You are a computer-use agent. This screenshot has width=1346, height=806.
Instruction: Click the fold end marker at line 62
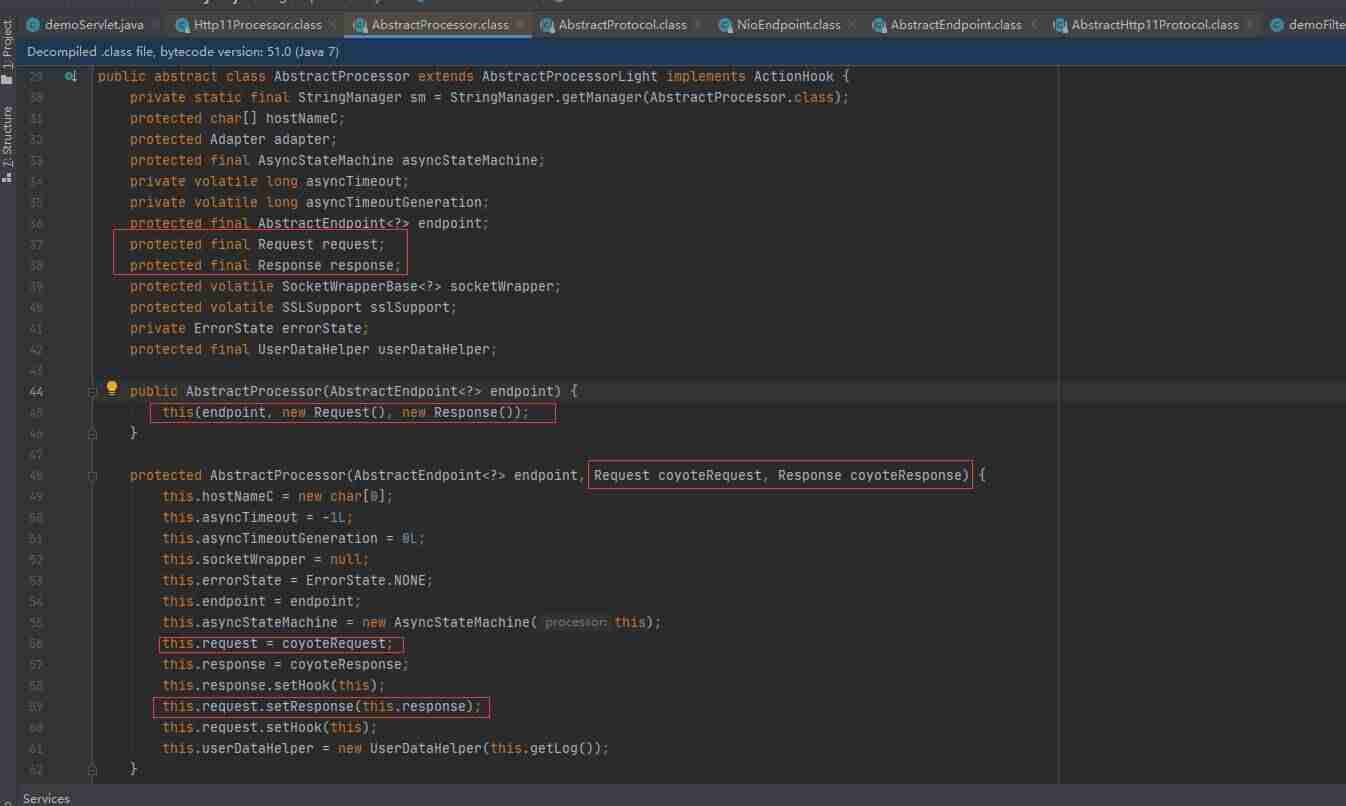(92, 769)
